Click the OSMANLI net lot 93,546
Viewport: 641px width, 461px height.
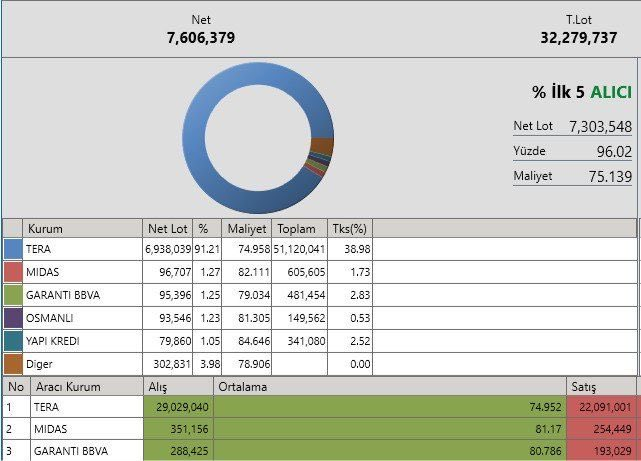pyautogui.click(x=175, y=318)
